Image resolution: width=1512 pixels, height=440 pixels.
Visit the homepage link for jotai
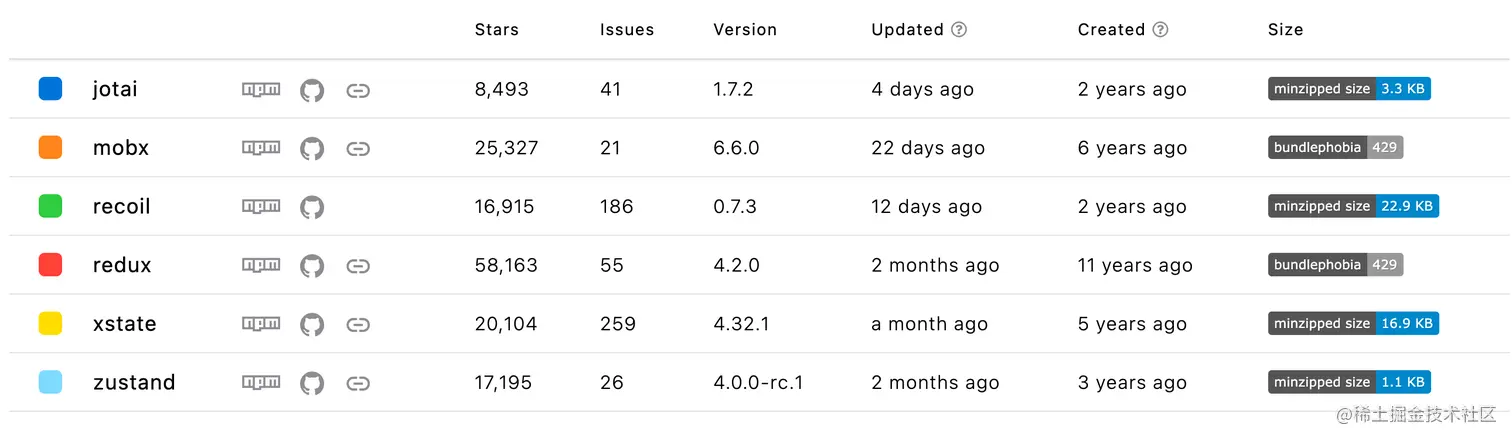pyautogui.click(x=358, y=90)
